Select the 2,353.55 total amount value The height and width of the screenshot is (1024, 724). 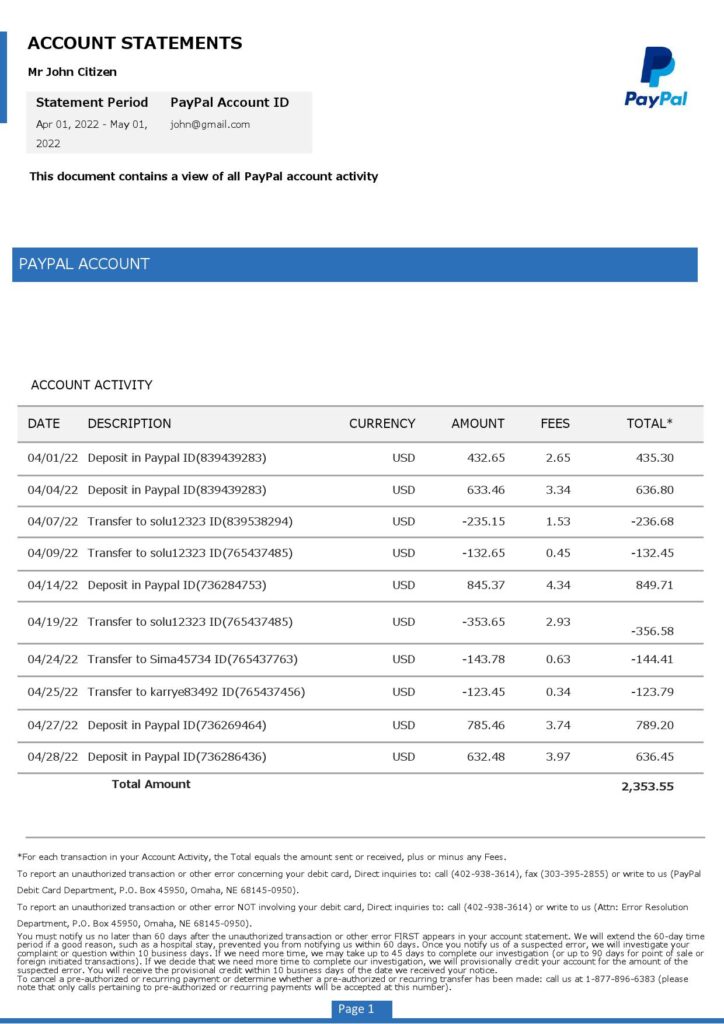pyautogui.click(x=647, y=786)
